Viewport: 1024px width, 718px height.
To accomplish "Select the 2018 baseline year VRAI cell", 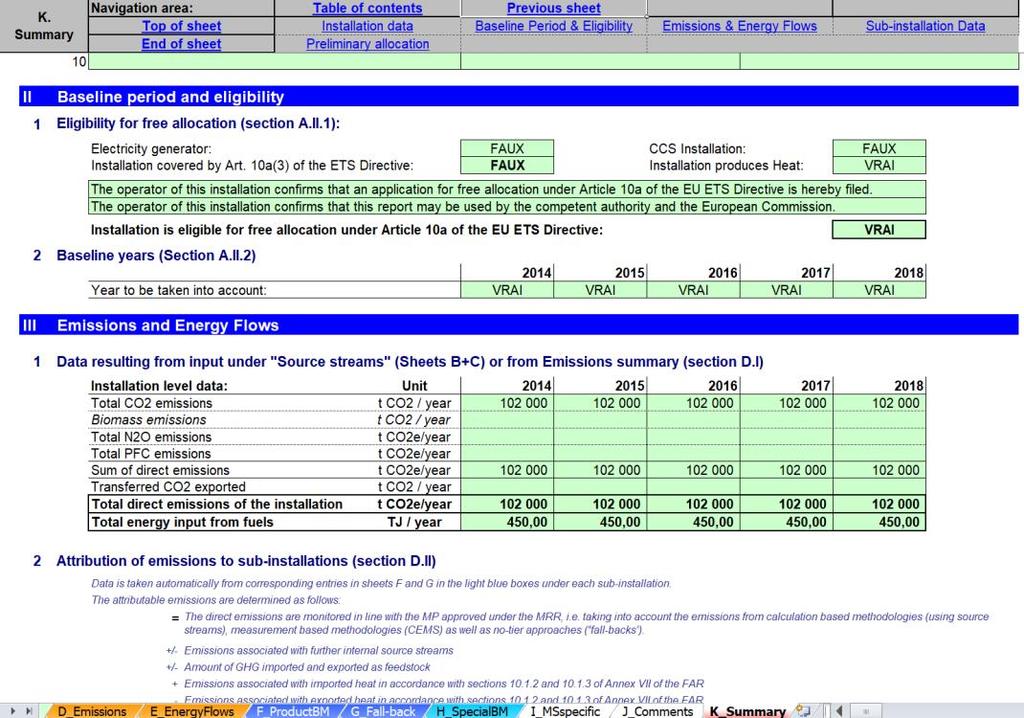I will 879,290.
